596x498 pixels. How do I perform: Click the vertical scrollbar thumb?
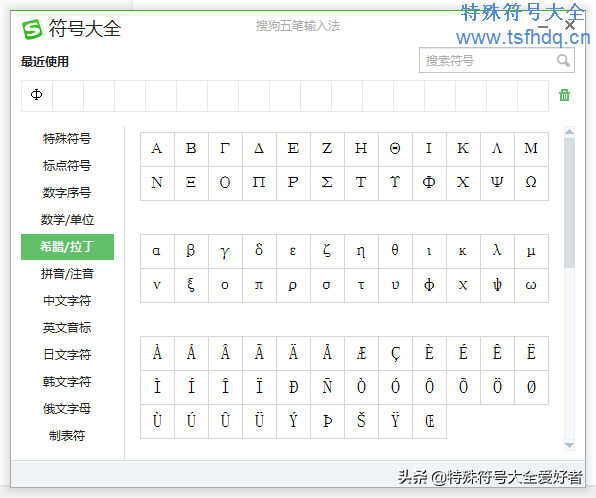click(569, 203)
